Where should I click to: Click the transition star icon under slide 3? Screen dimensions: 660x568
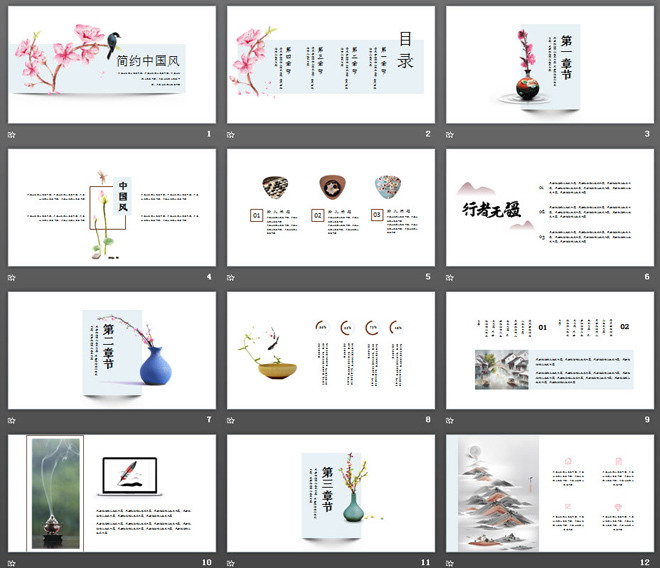tap(450, 134)
